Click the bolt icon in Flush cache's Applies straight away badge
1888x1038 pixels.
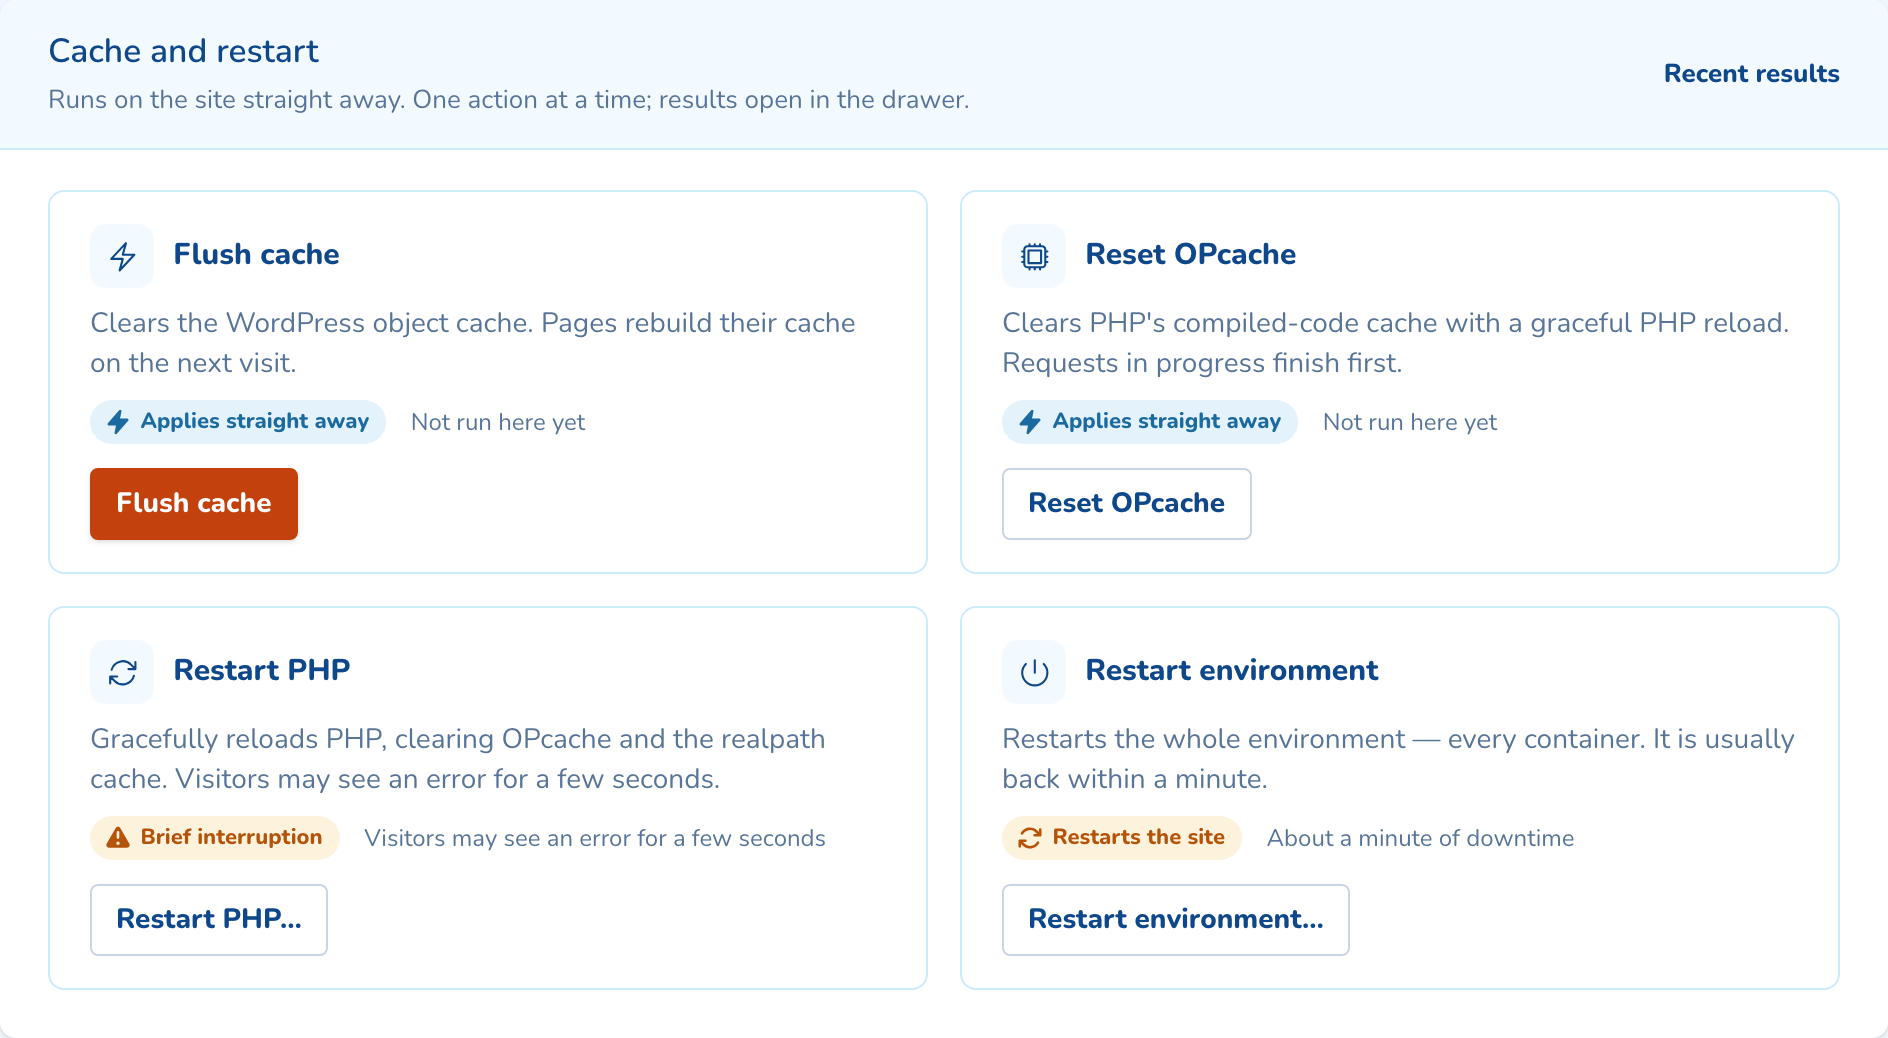point(118,422)
